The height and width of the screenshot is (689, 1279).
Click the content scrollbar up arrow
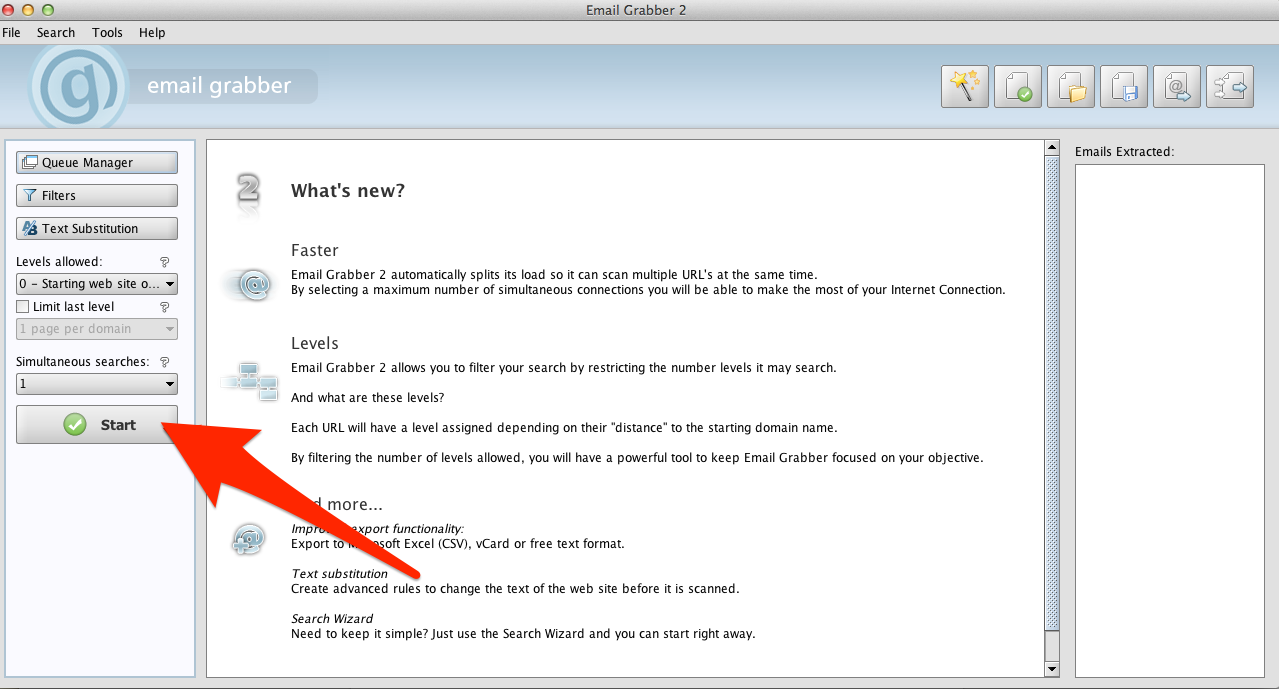coord(1051,148)
